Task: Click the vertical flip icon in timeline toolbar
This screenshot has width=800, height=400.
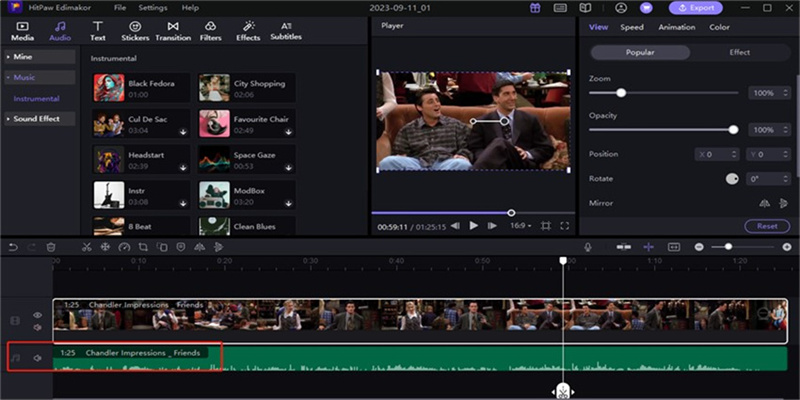Action: (218, 247)
